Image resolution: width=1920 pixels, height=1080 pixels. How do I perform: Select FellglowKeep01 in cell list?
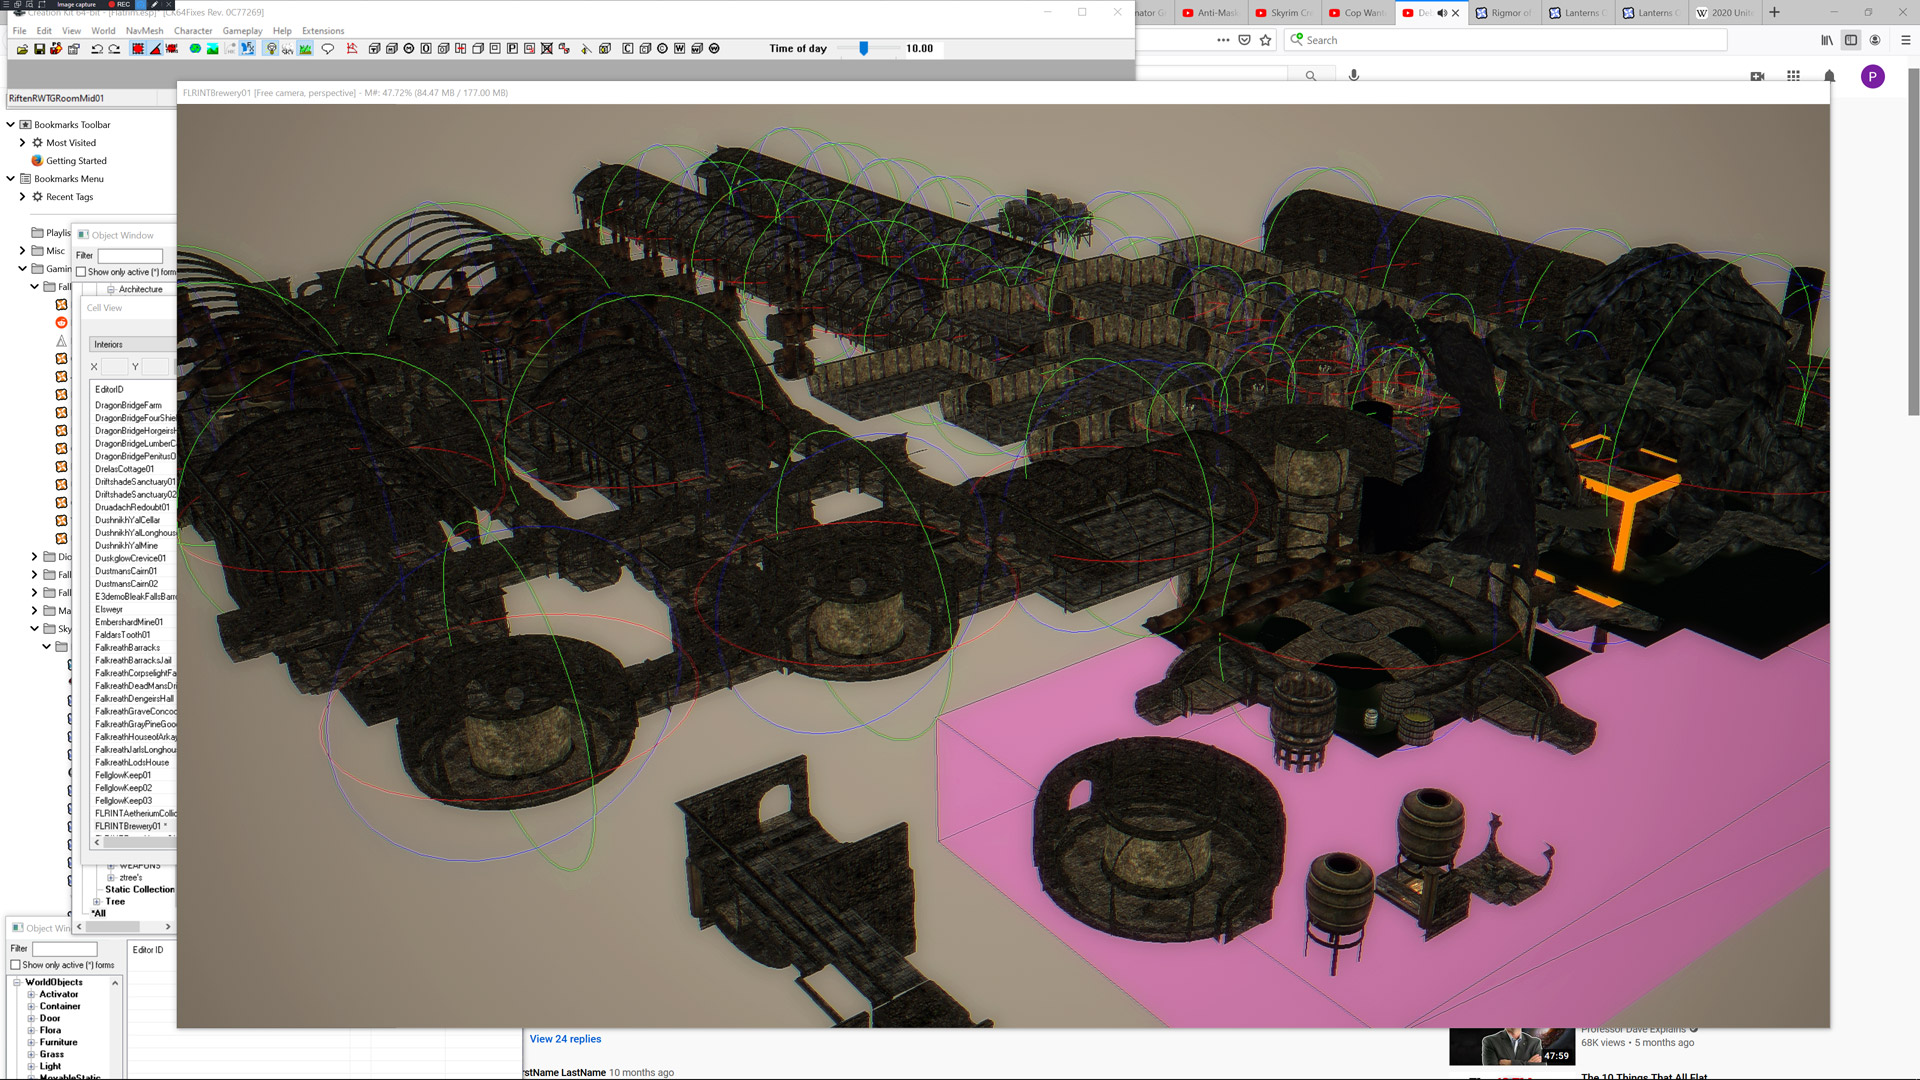[123, 775]
